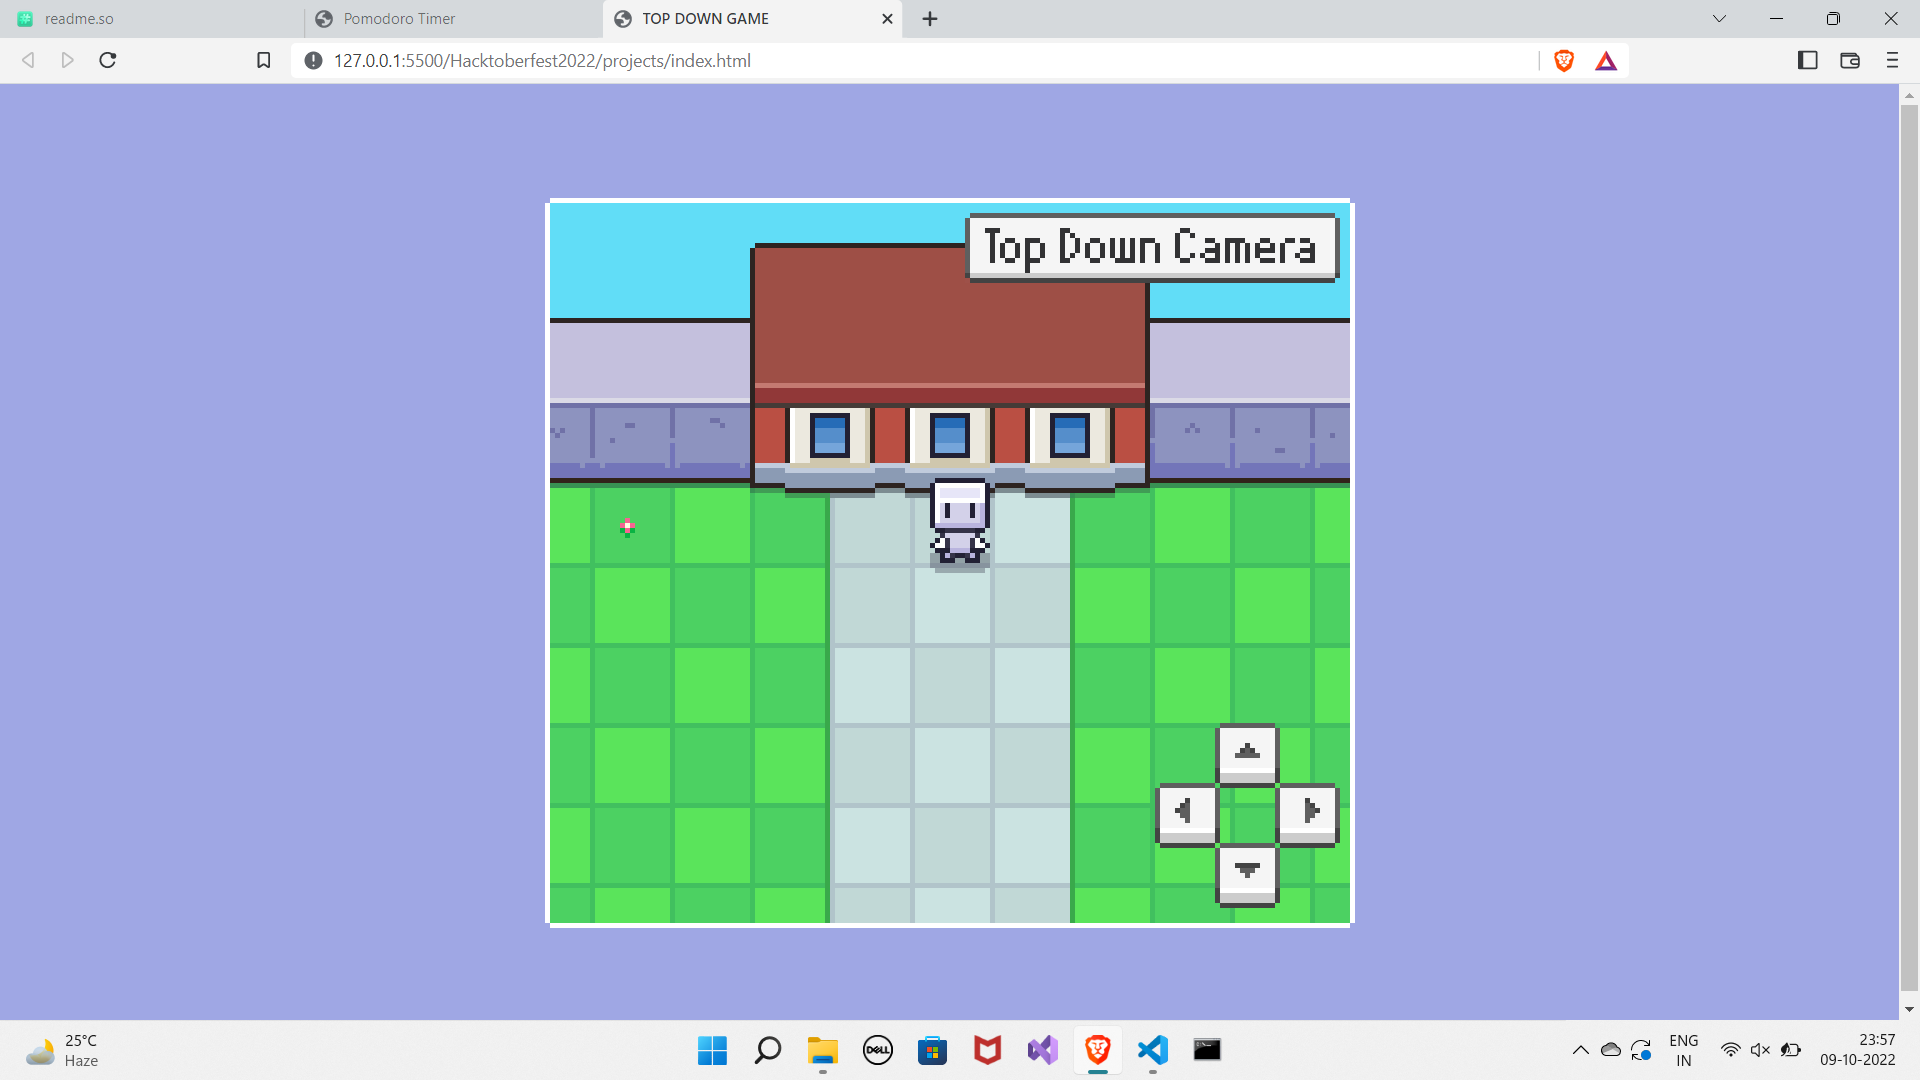Open a new browser tab
Viewport: 1920px width, 1080px height.
(930, 19)
